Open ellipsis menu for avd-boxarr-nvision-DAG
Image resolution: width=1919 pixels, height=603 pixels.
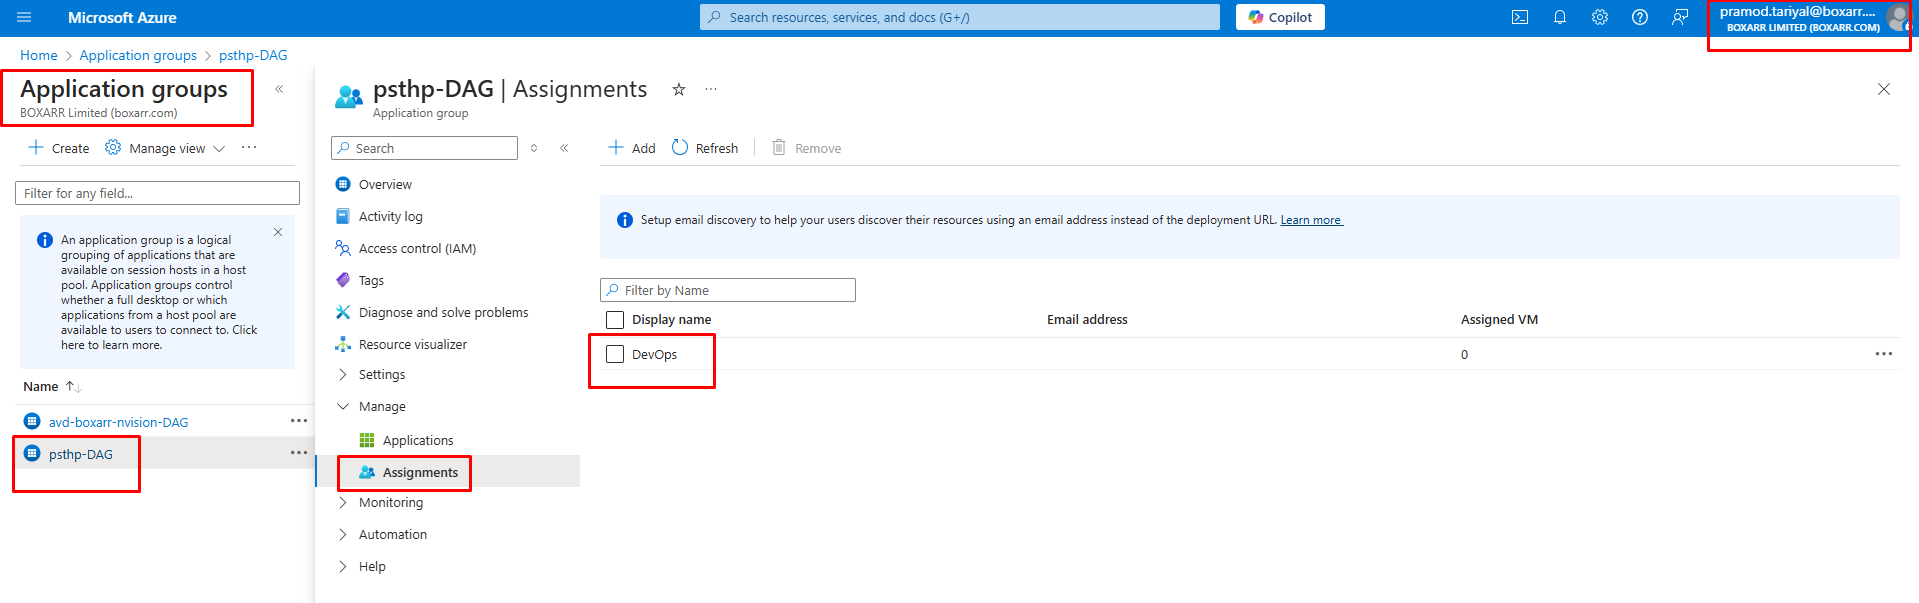click(298, 421)
